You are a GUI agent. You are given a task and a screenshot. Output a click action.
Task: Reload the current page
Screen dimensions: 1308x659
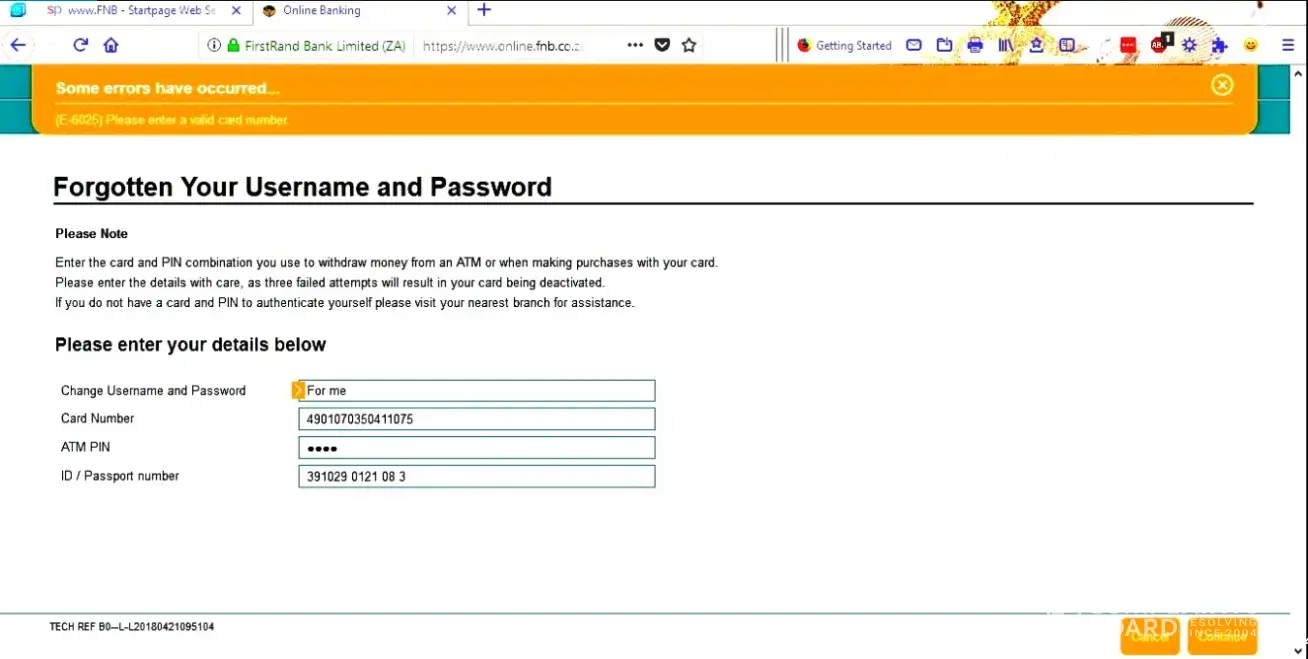pos(81,45)
